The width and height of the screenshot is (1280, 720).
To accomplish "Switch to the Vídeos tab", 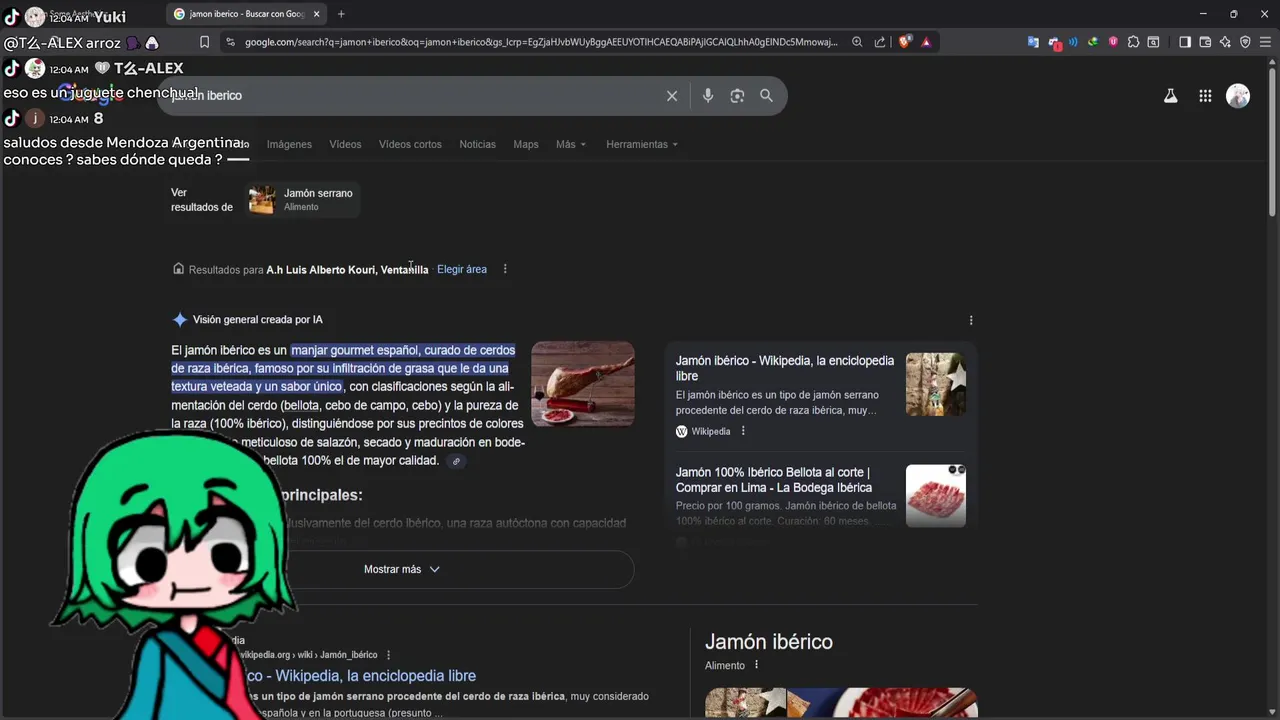I will point(345,144).
